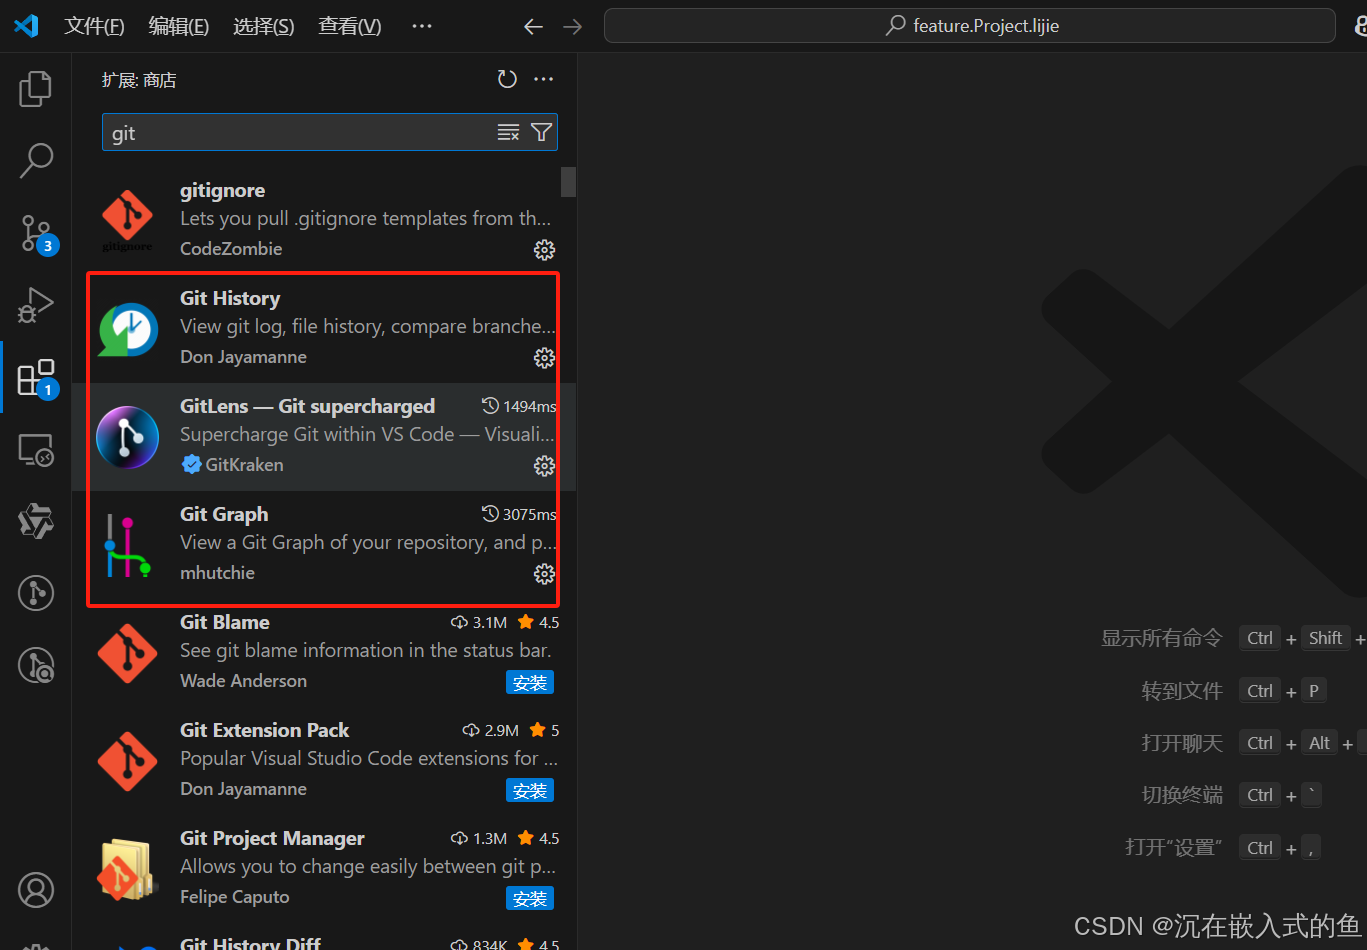1367x950 pixels.
Task: Click the 显示所有命令 shortcut hint
Action: tap(1161, 638)
